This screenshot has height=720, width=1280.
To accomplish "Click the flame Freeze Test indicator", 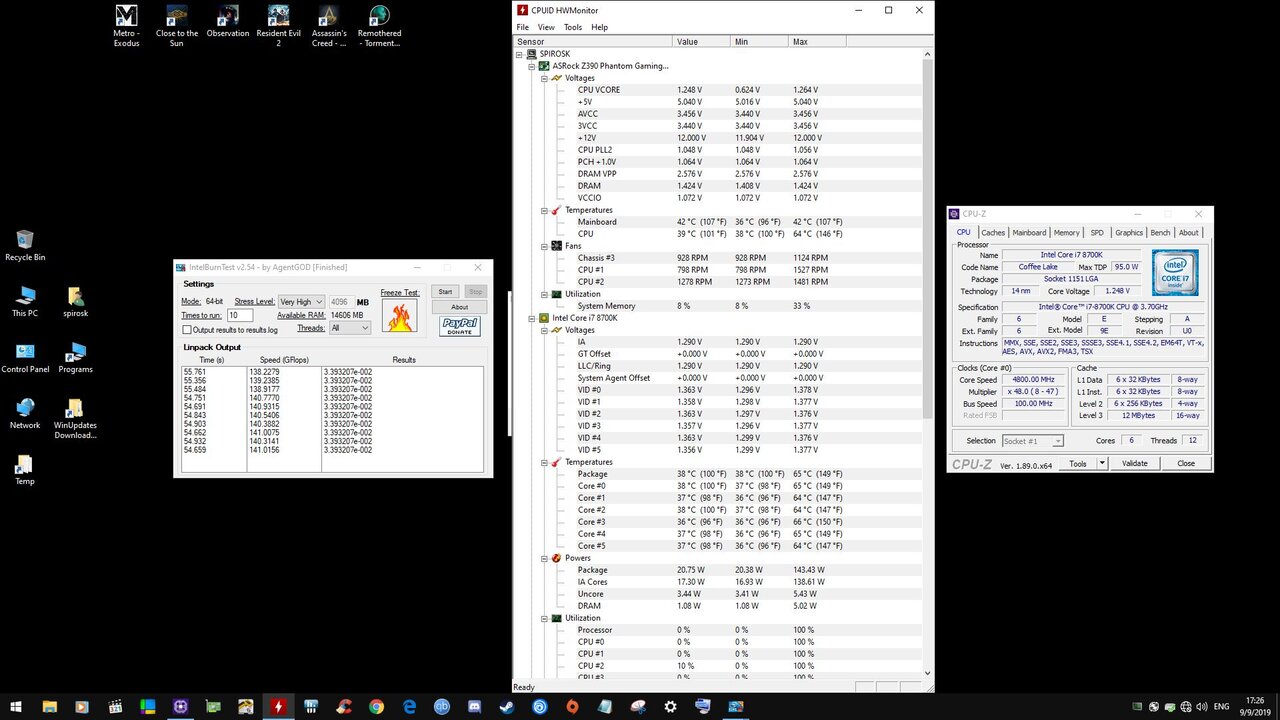I will [400, 317].
